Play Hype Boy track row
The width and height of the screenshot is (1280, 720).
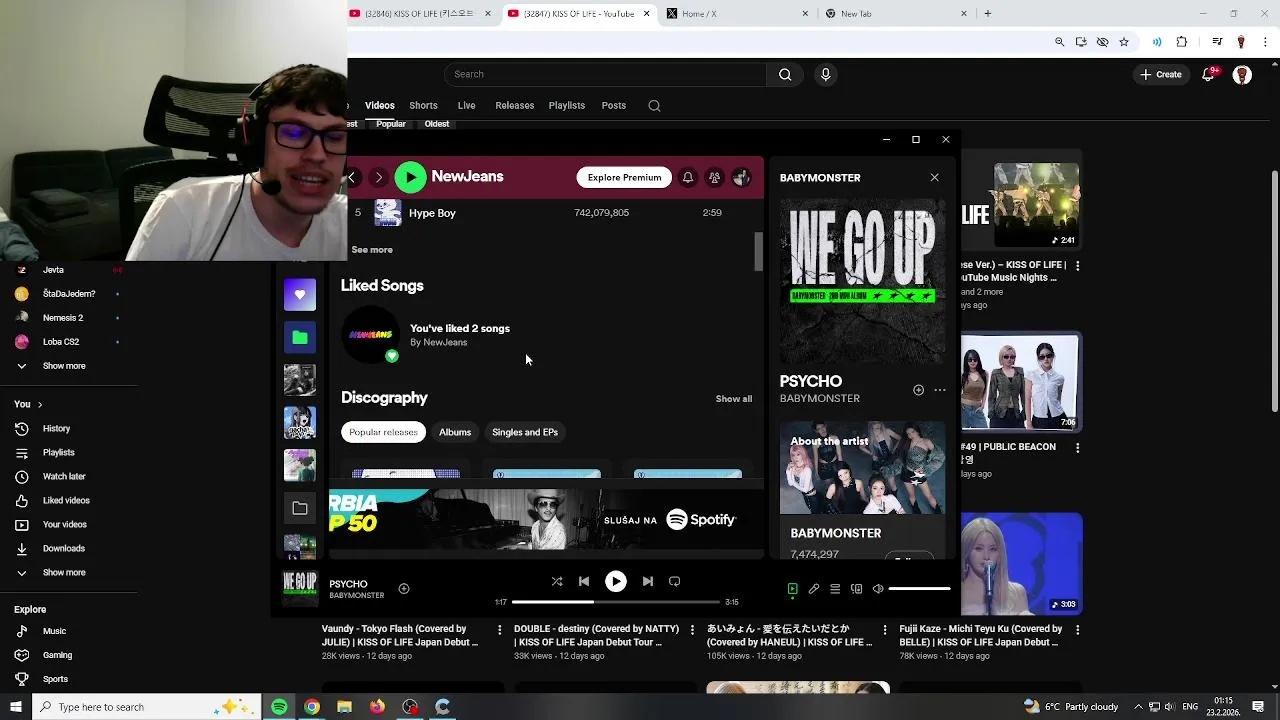click(545, 213)
